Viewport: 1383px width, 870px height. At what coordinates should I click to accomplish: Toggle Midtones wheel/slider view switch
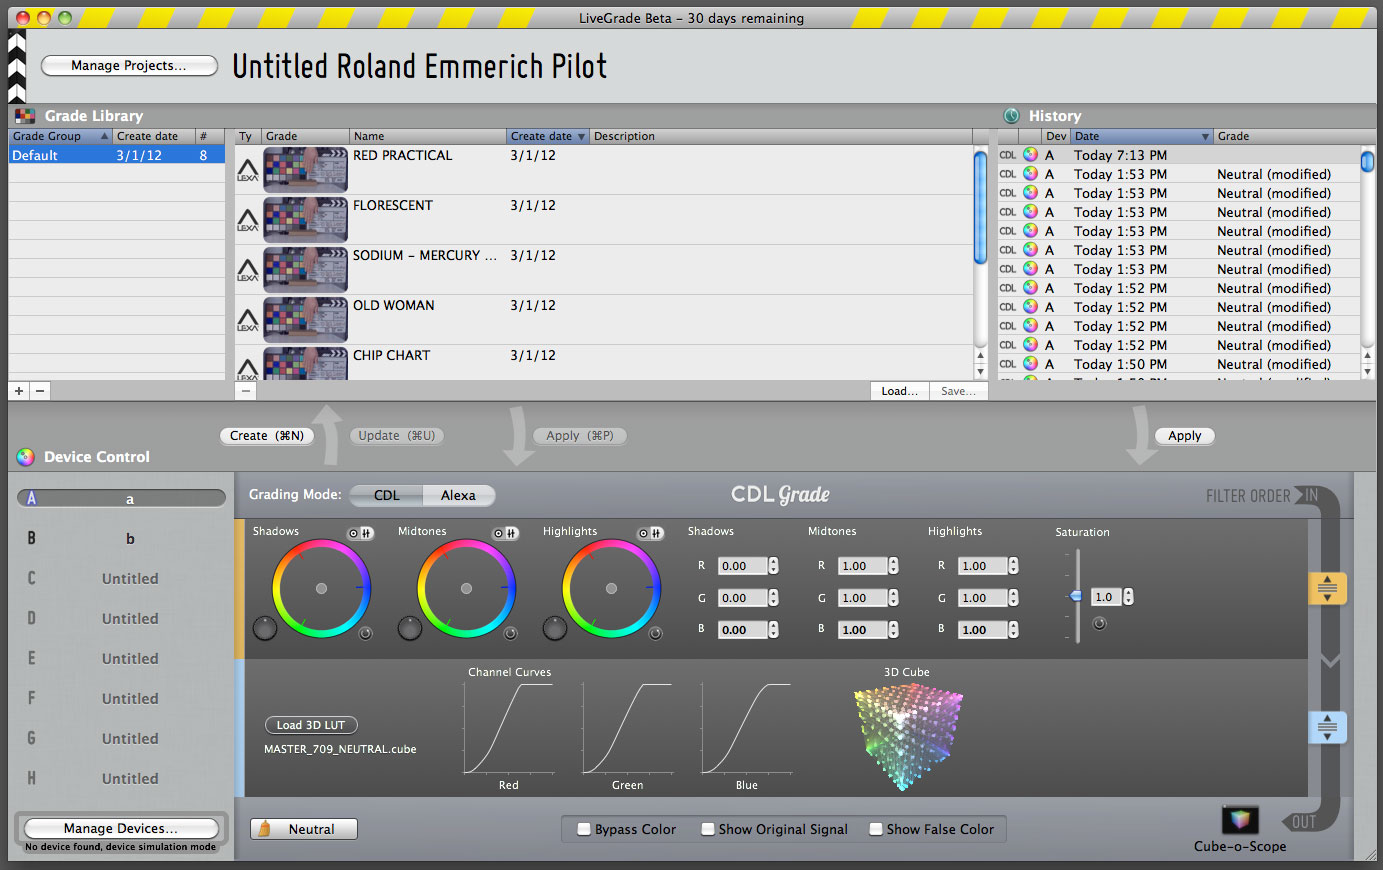coord(505,533)
